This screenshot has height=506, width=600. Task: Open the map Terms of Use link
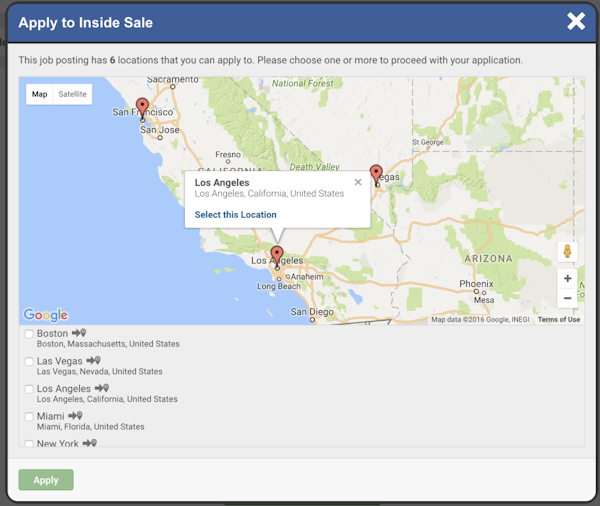click(558, 320)
